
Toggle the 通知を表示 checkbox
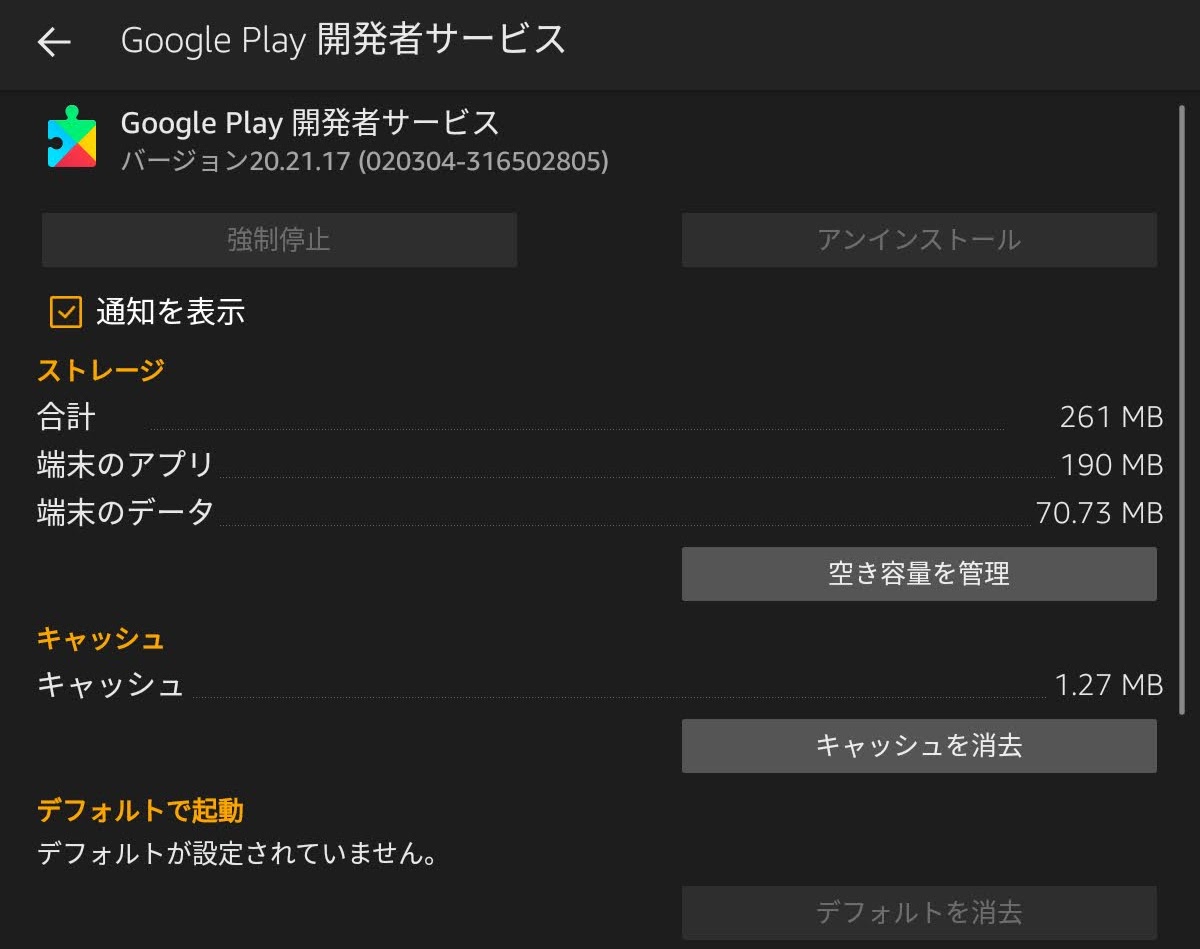click(x=66, y=312)
